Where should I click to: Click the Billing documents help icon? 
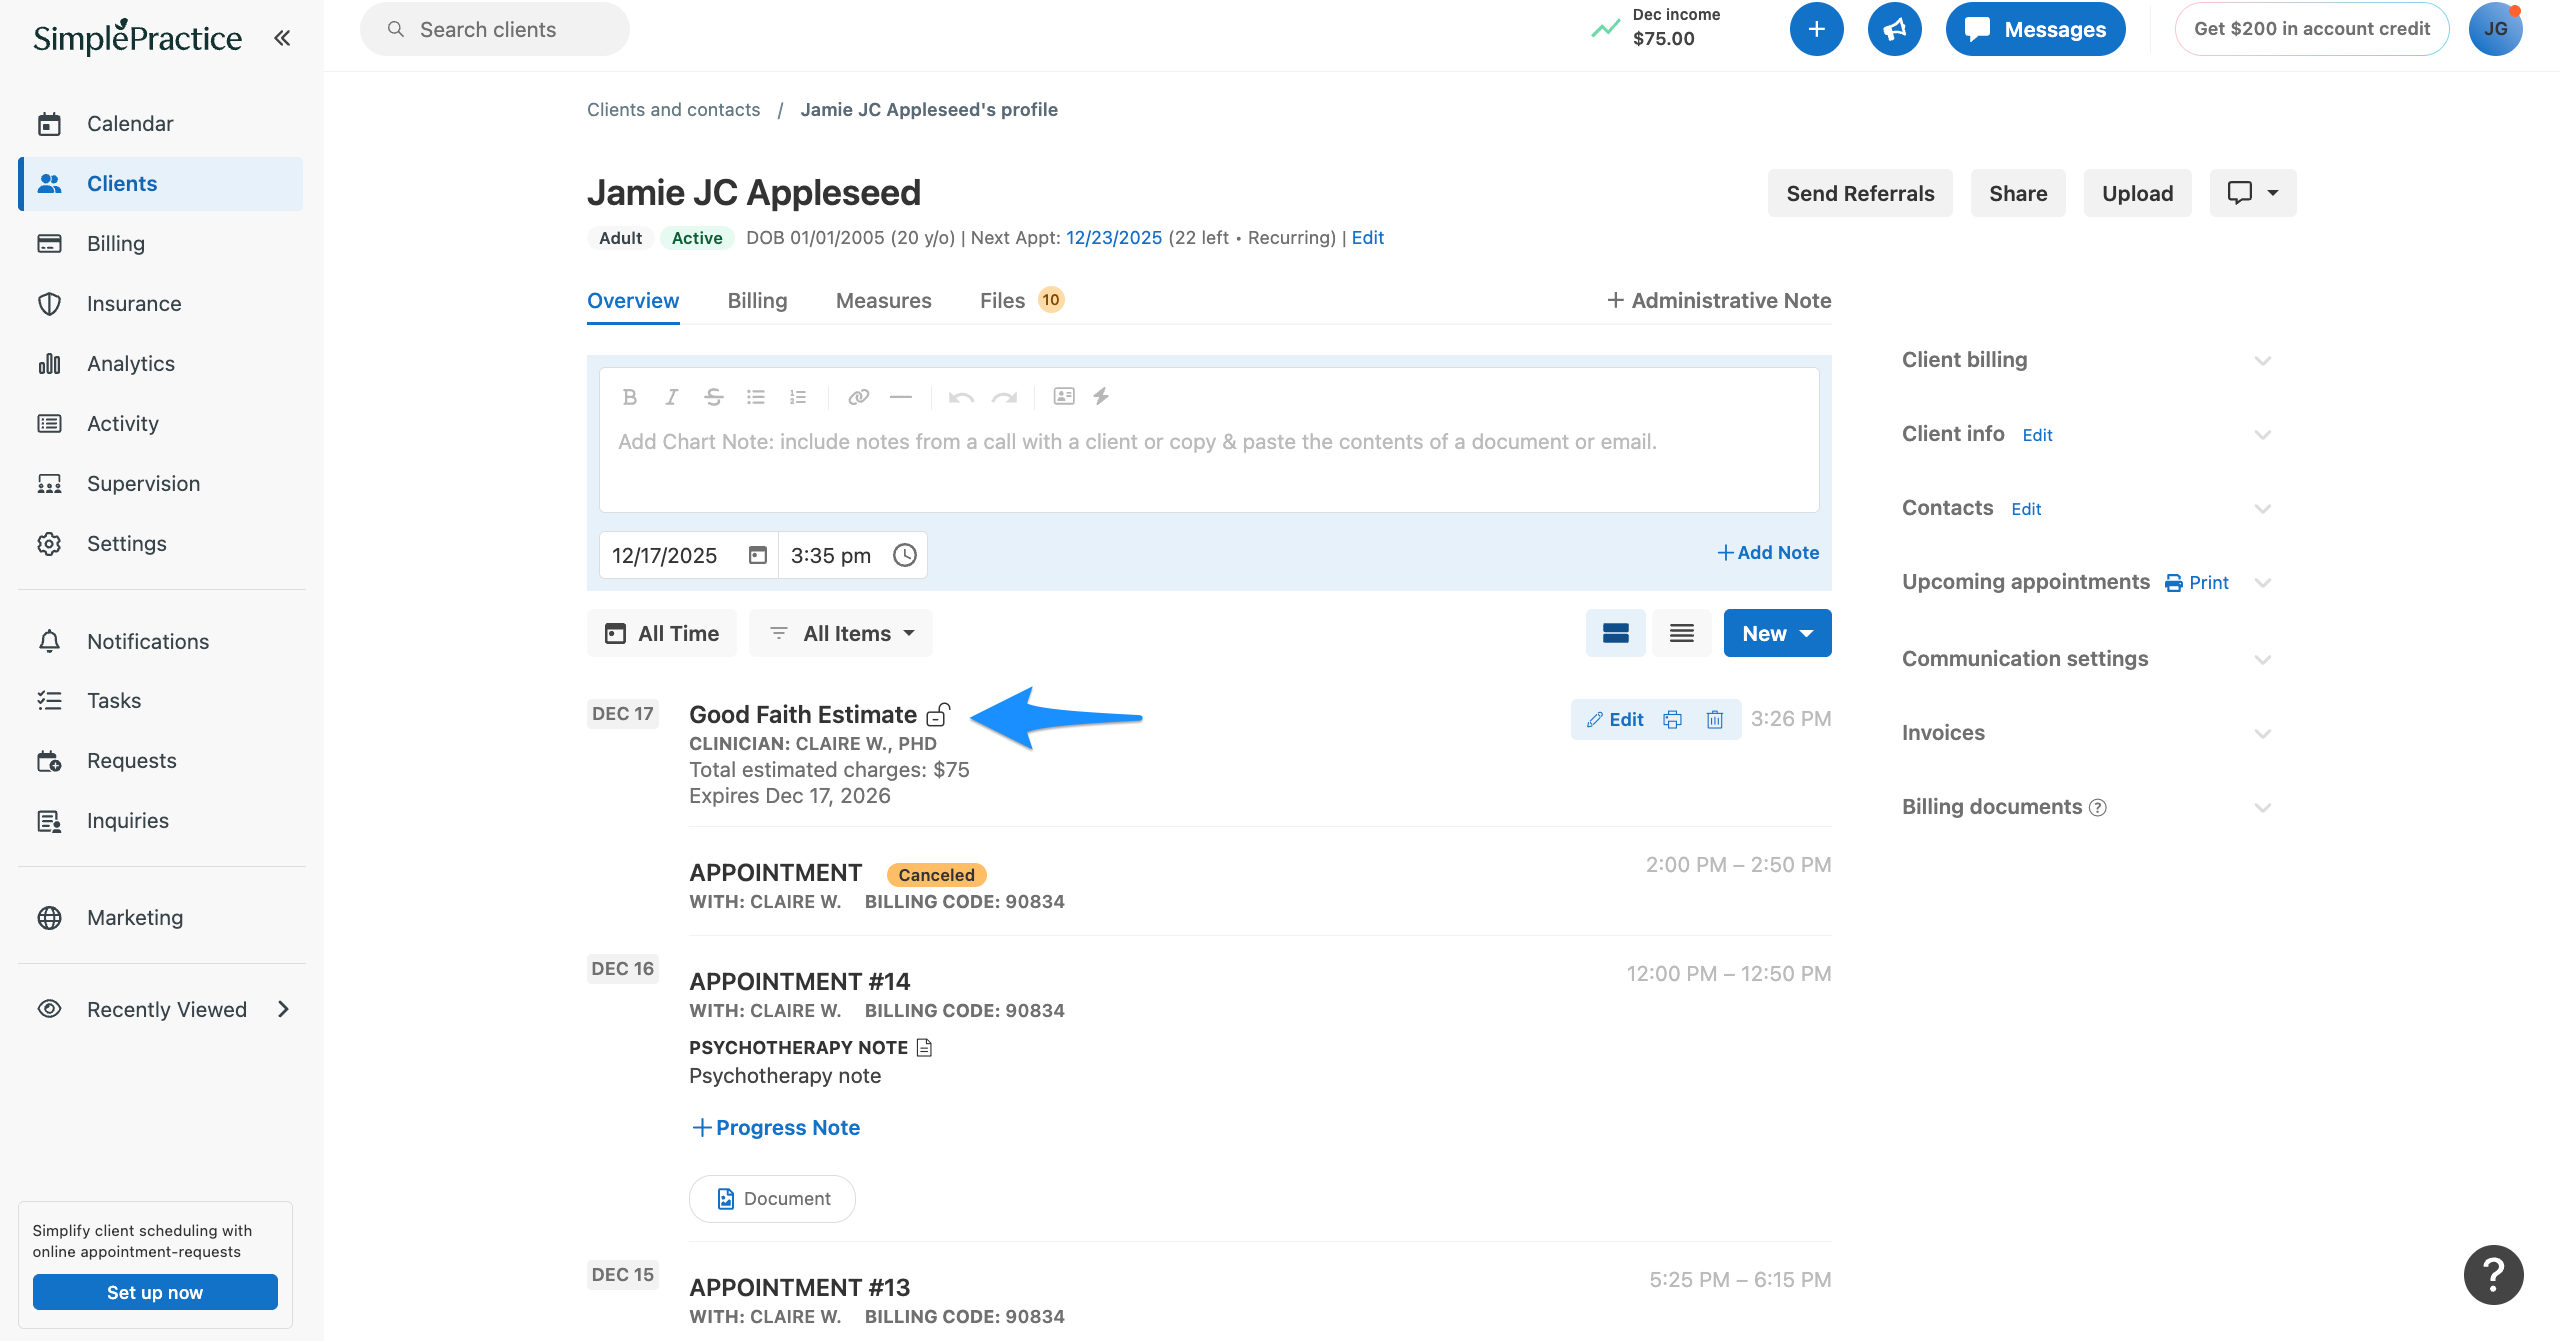(2098, 807)
